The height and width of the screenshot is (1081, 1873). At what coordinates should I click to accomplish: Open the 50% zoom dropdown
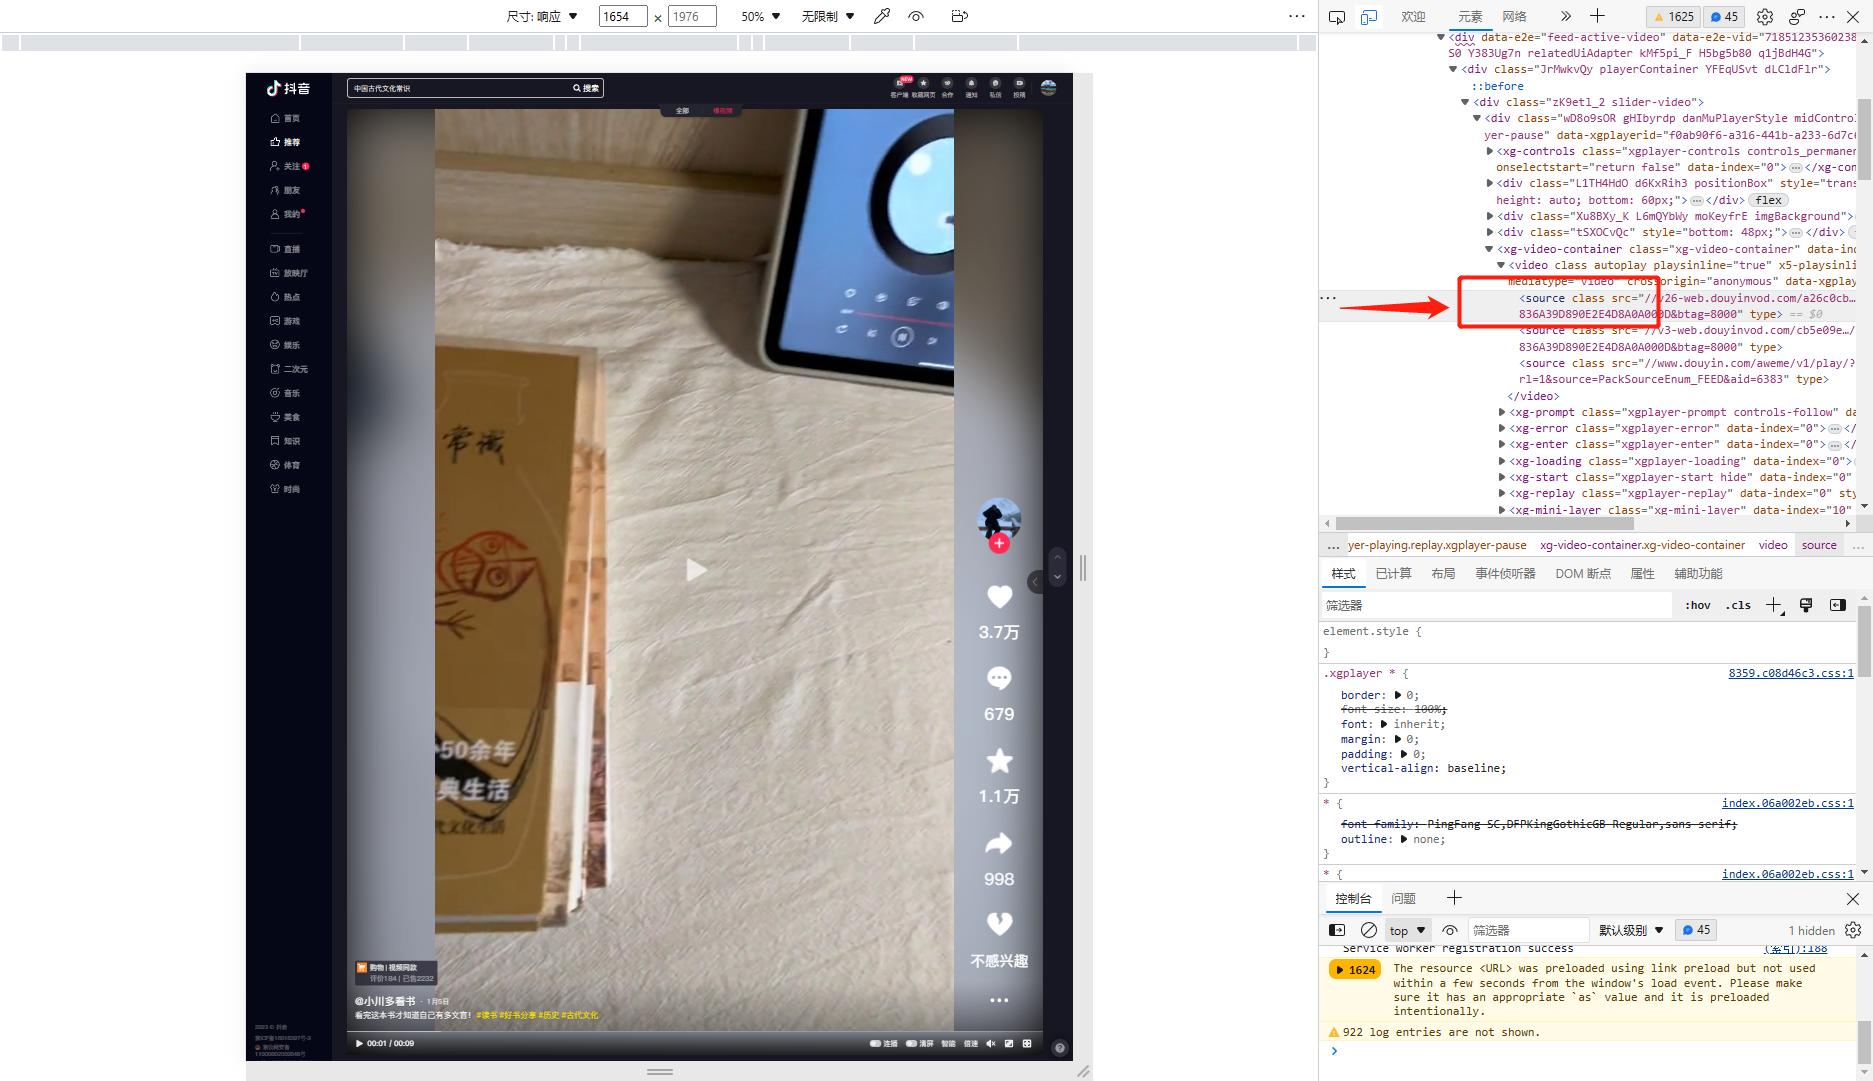760,16
